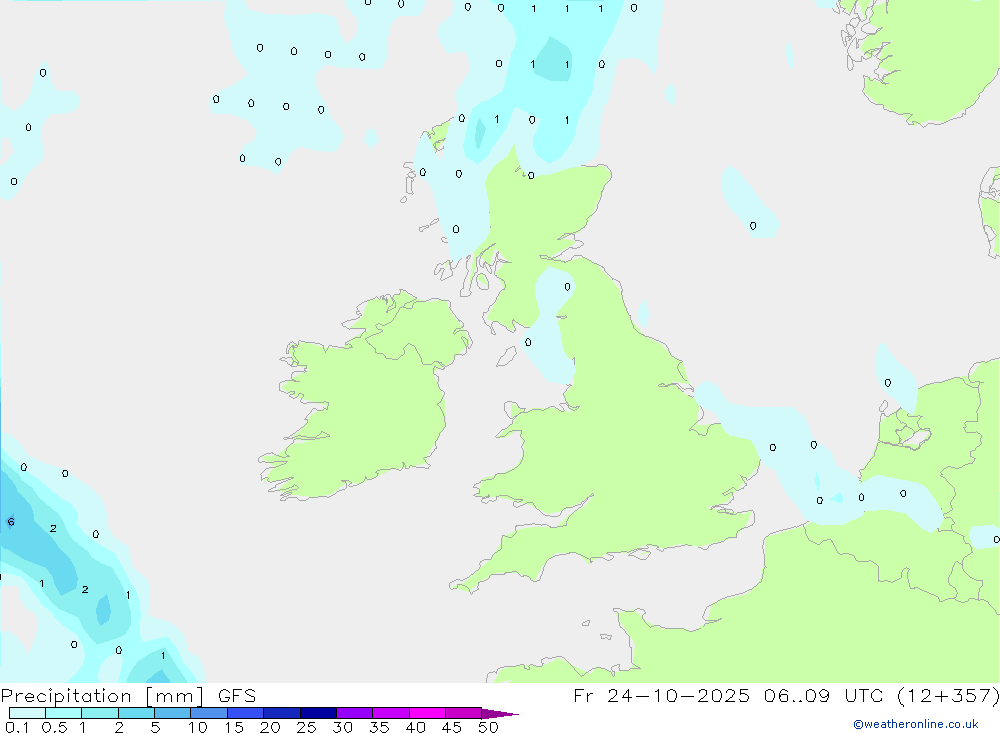This screenshot has width=1000, height=733.
Task: Click the "25" legend scale value
Action: 306,727
